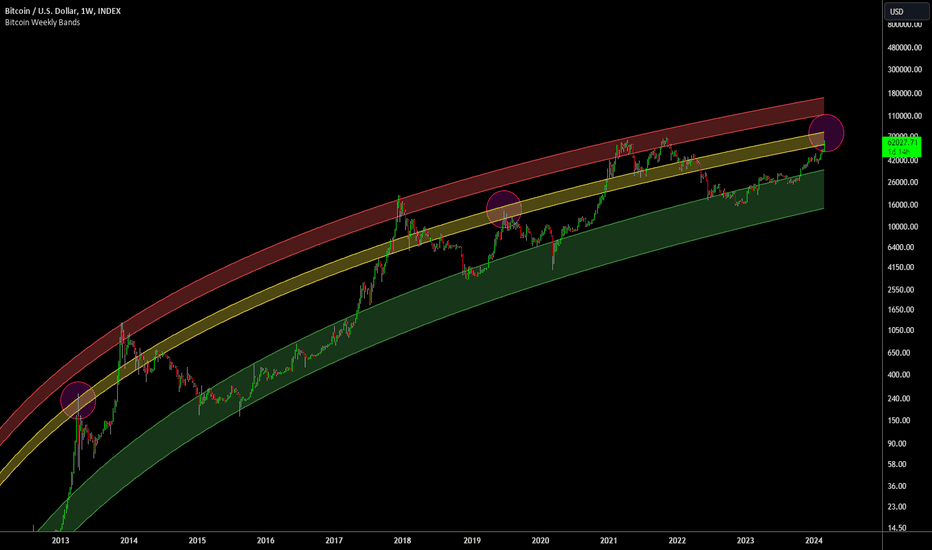Click the 240.00 price scale value
The image size is (932, 550).
click(899, 399)
